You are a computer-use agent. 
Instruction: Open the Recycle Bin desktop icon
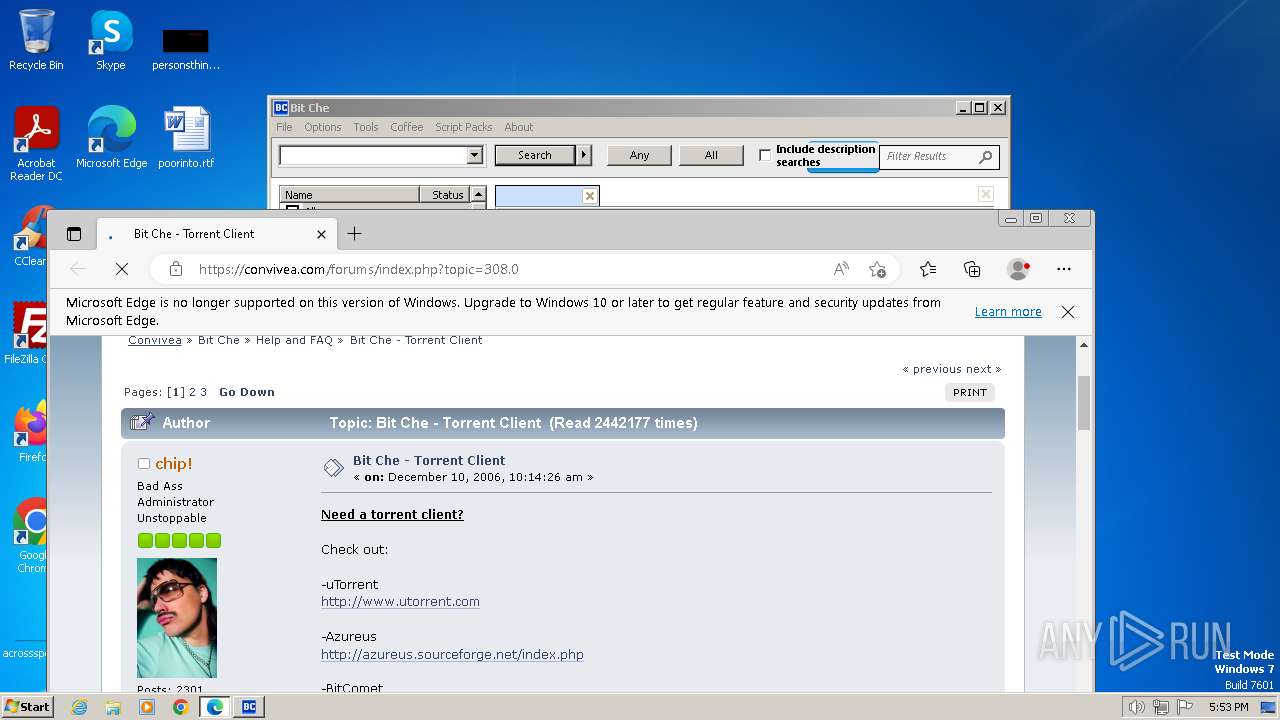pyautogui.click(x=36, y=40)
